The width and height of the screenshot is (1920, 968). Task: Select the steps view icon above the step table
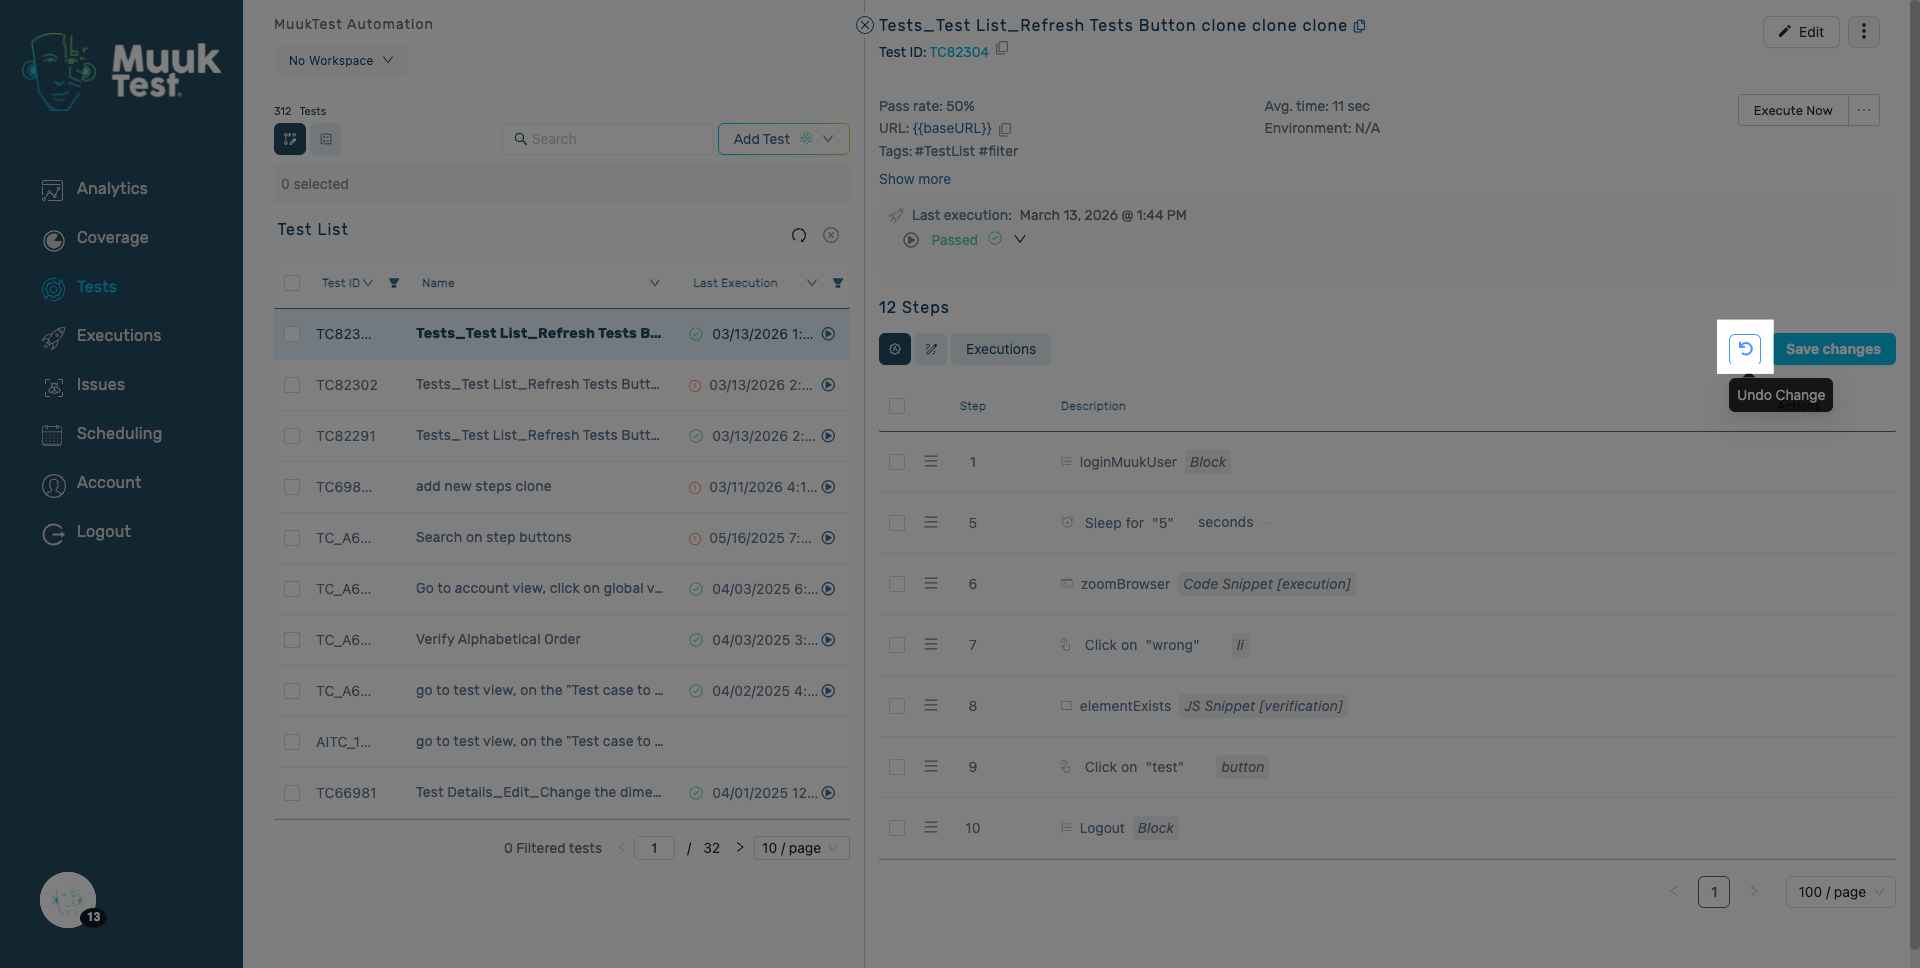pyautogui.click(x=895, y=349)
